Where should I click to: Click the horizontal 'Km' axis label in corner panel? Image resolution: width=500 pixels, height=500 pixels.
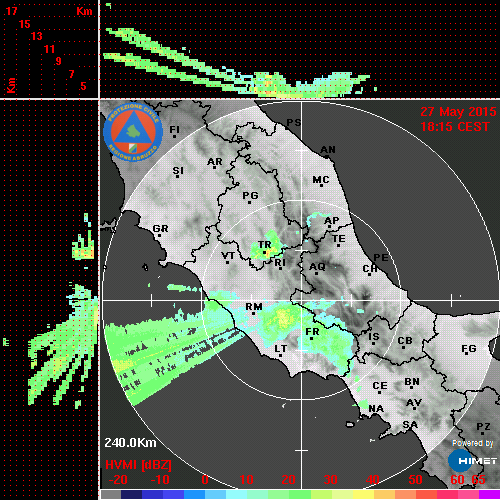[x=84, y=11]
